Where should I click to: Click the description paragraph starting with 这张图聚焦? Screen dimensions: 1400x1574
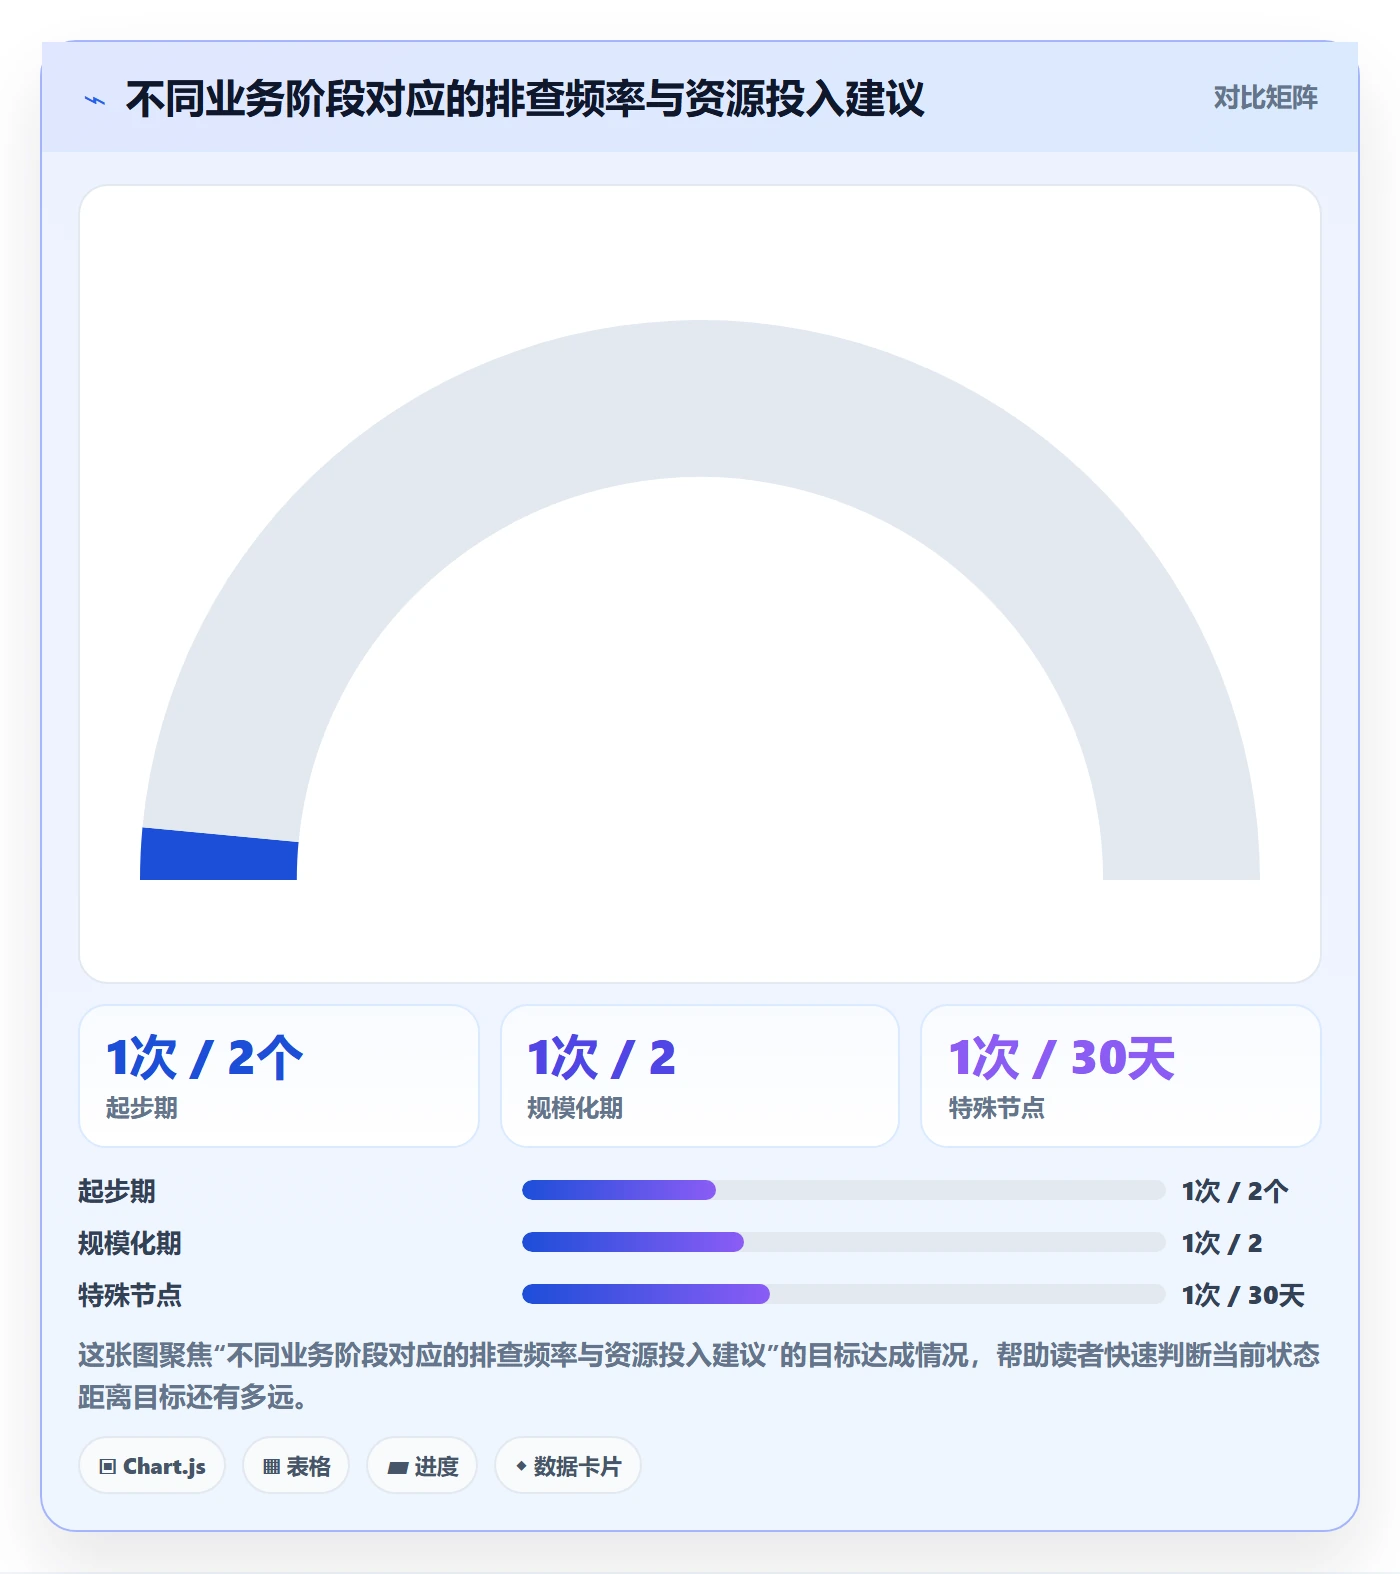(x=699, y=1376)
